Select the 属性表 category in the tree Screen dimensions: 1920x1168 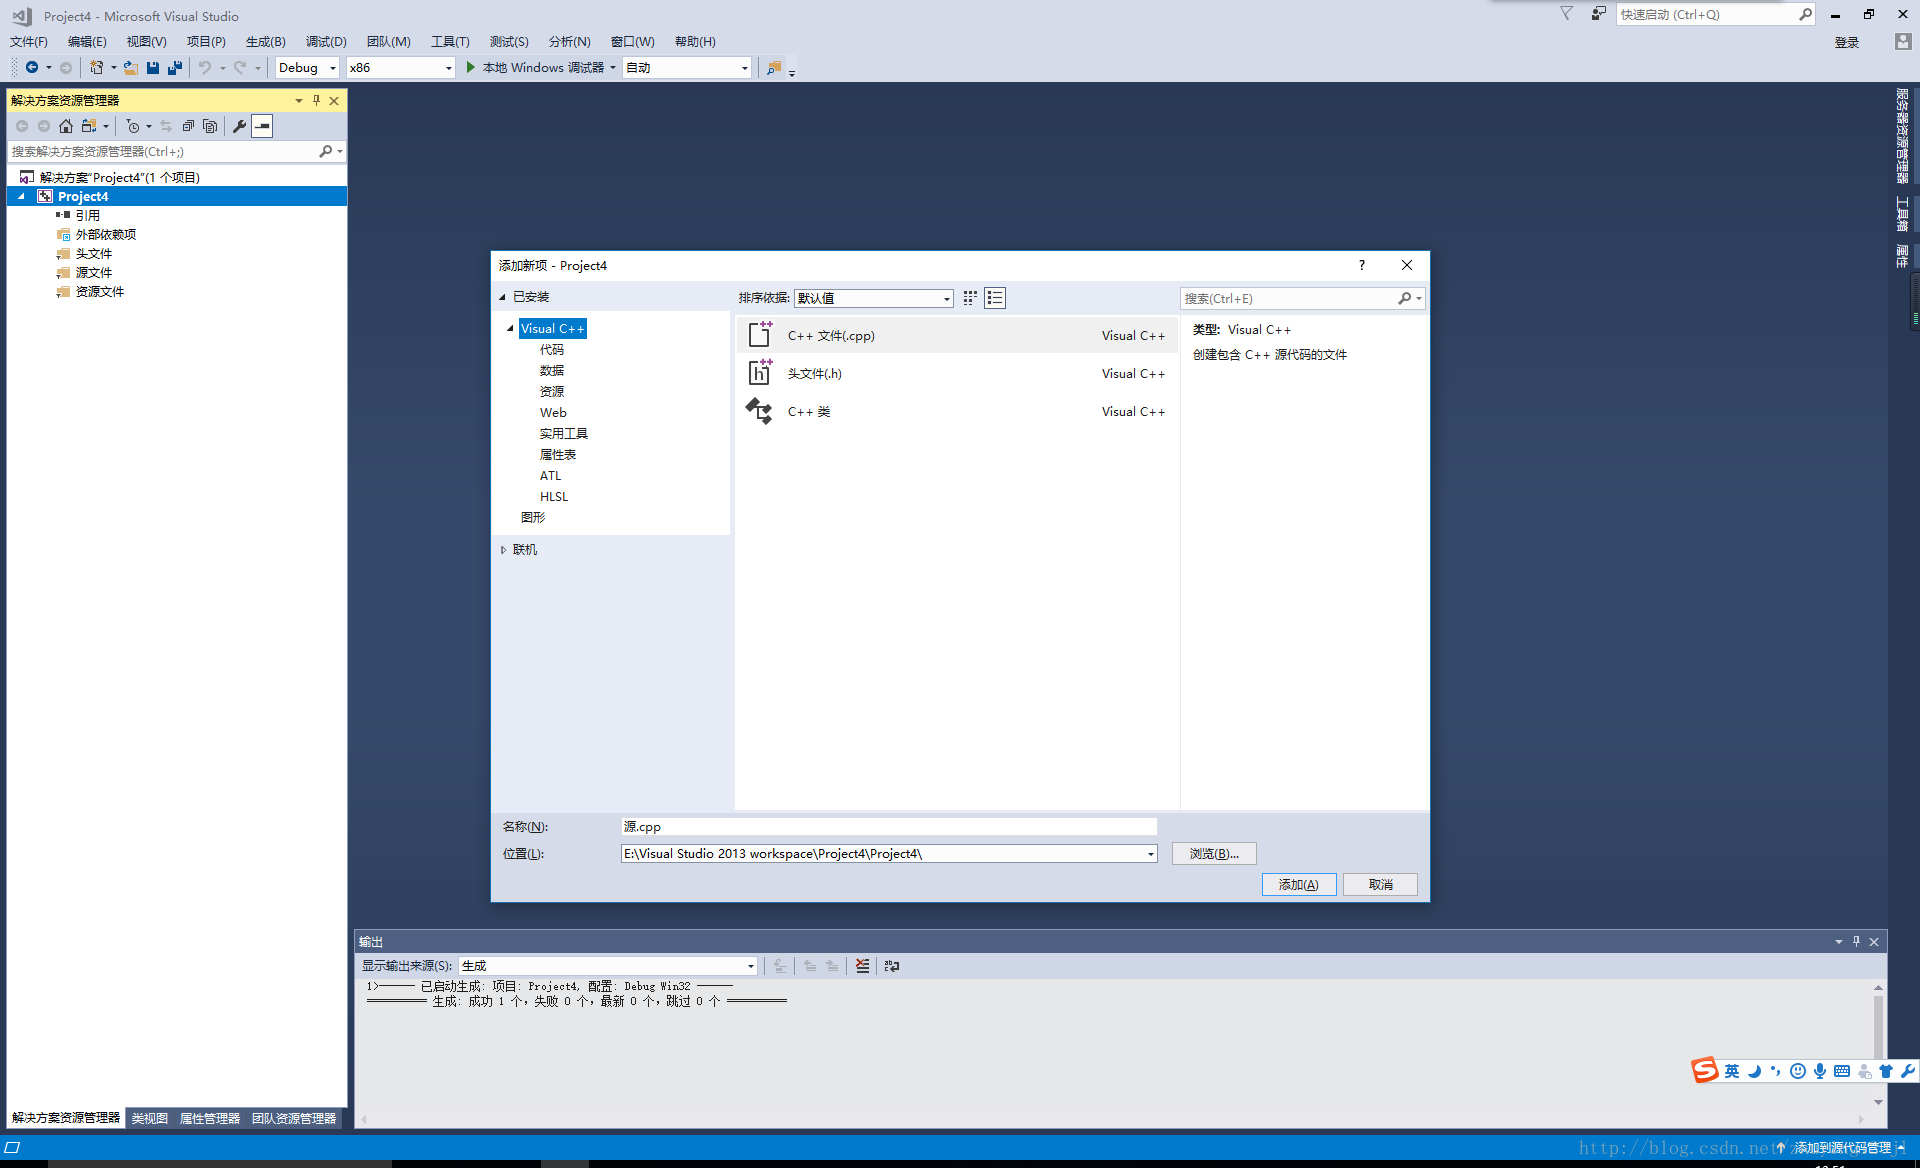coord(558,455)
